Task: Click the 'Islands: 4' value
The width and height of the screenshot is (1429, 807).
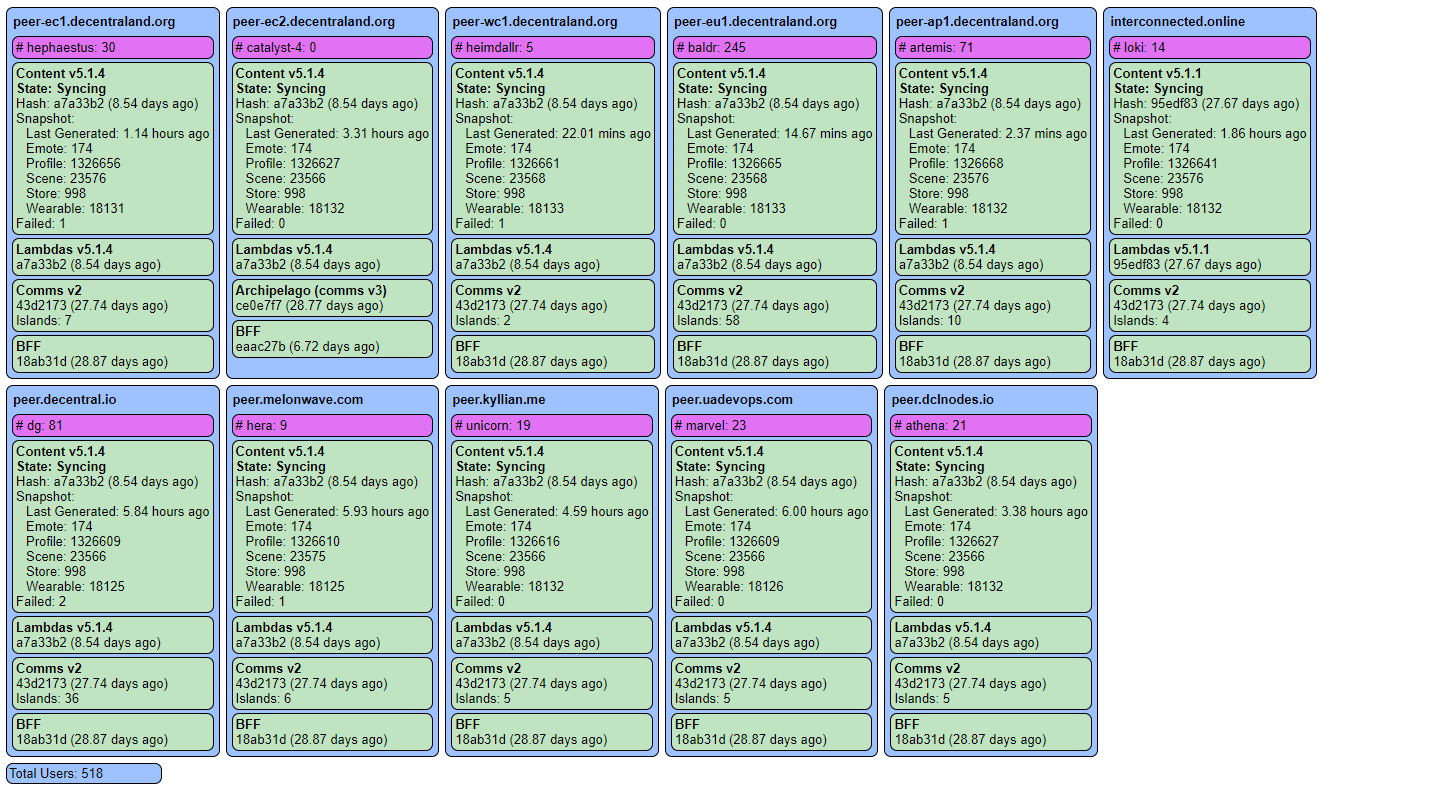Action: click(1142, 320)
